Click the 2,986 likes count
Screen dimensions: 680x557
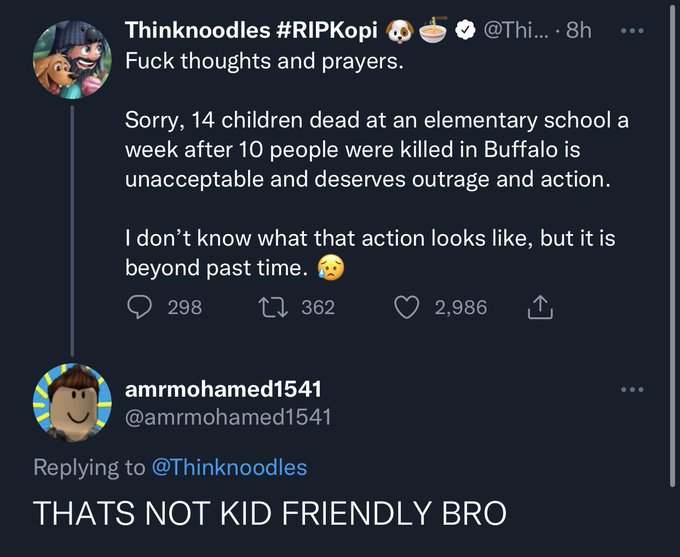[x=461, y=307]
